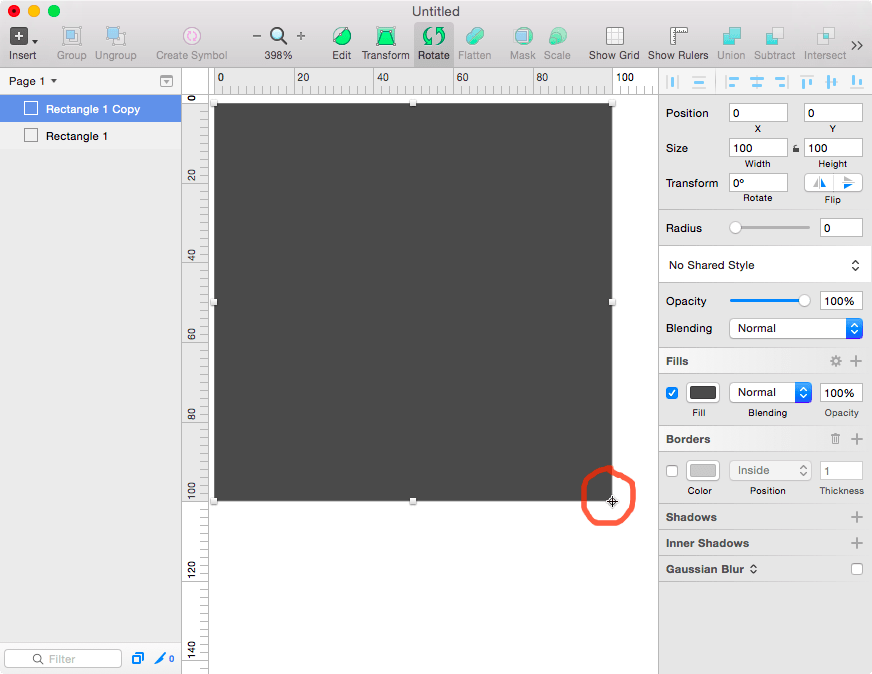Add a new inner shadow
Screen dimensions: 872x674
(856, 543)
